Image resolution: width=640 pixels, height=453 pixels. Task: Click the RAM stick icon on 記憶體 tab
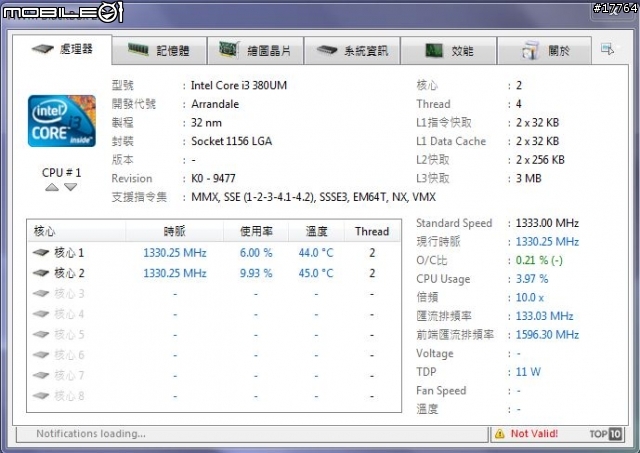point(138,50)
